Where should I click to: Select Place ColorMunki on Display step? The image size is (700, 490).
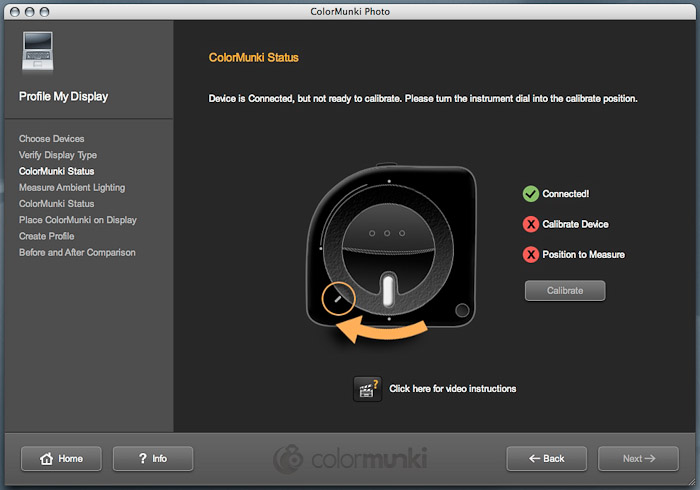(x=78, y=220)
